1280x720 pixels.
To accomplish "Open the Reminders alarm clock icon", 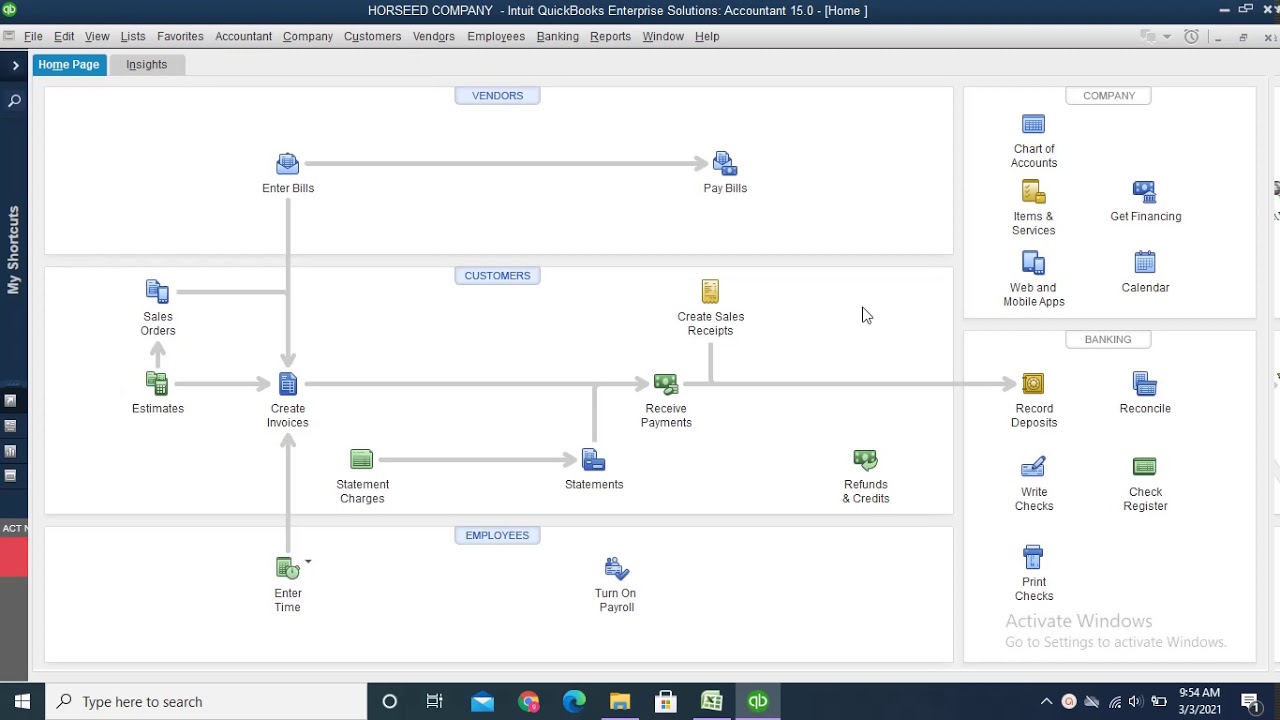I will [1191, 36].
